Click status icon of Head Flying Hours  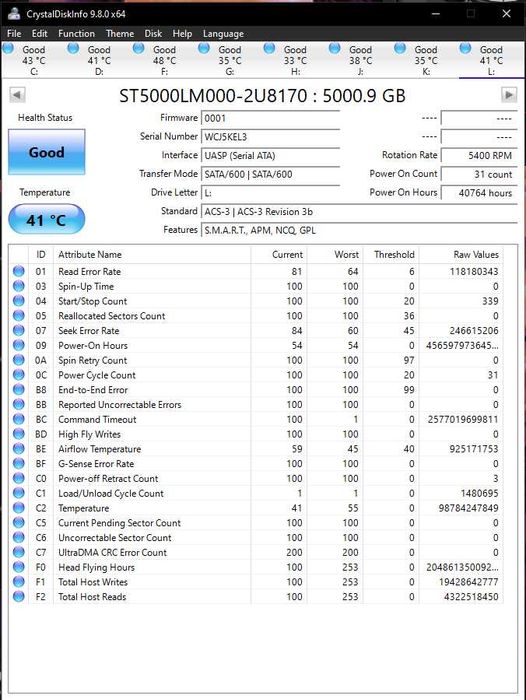point(19,566)
